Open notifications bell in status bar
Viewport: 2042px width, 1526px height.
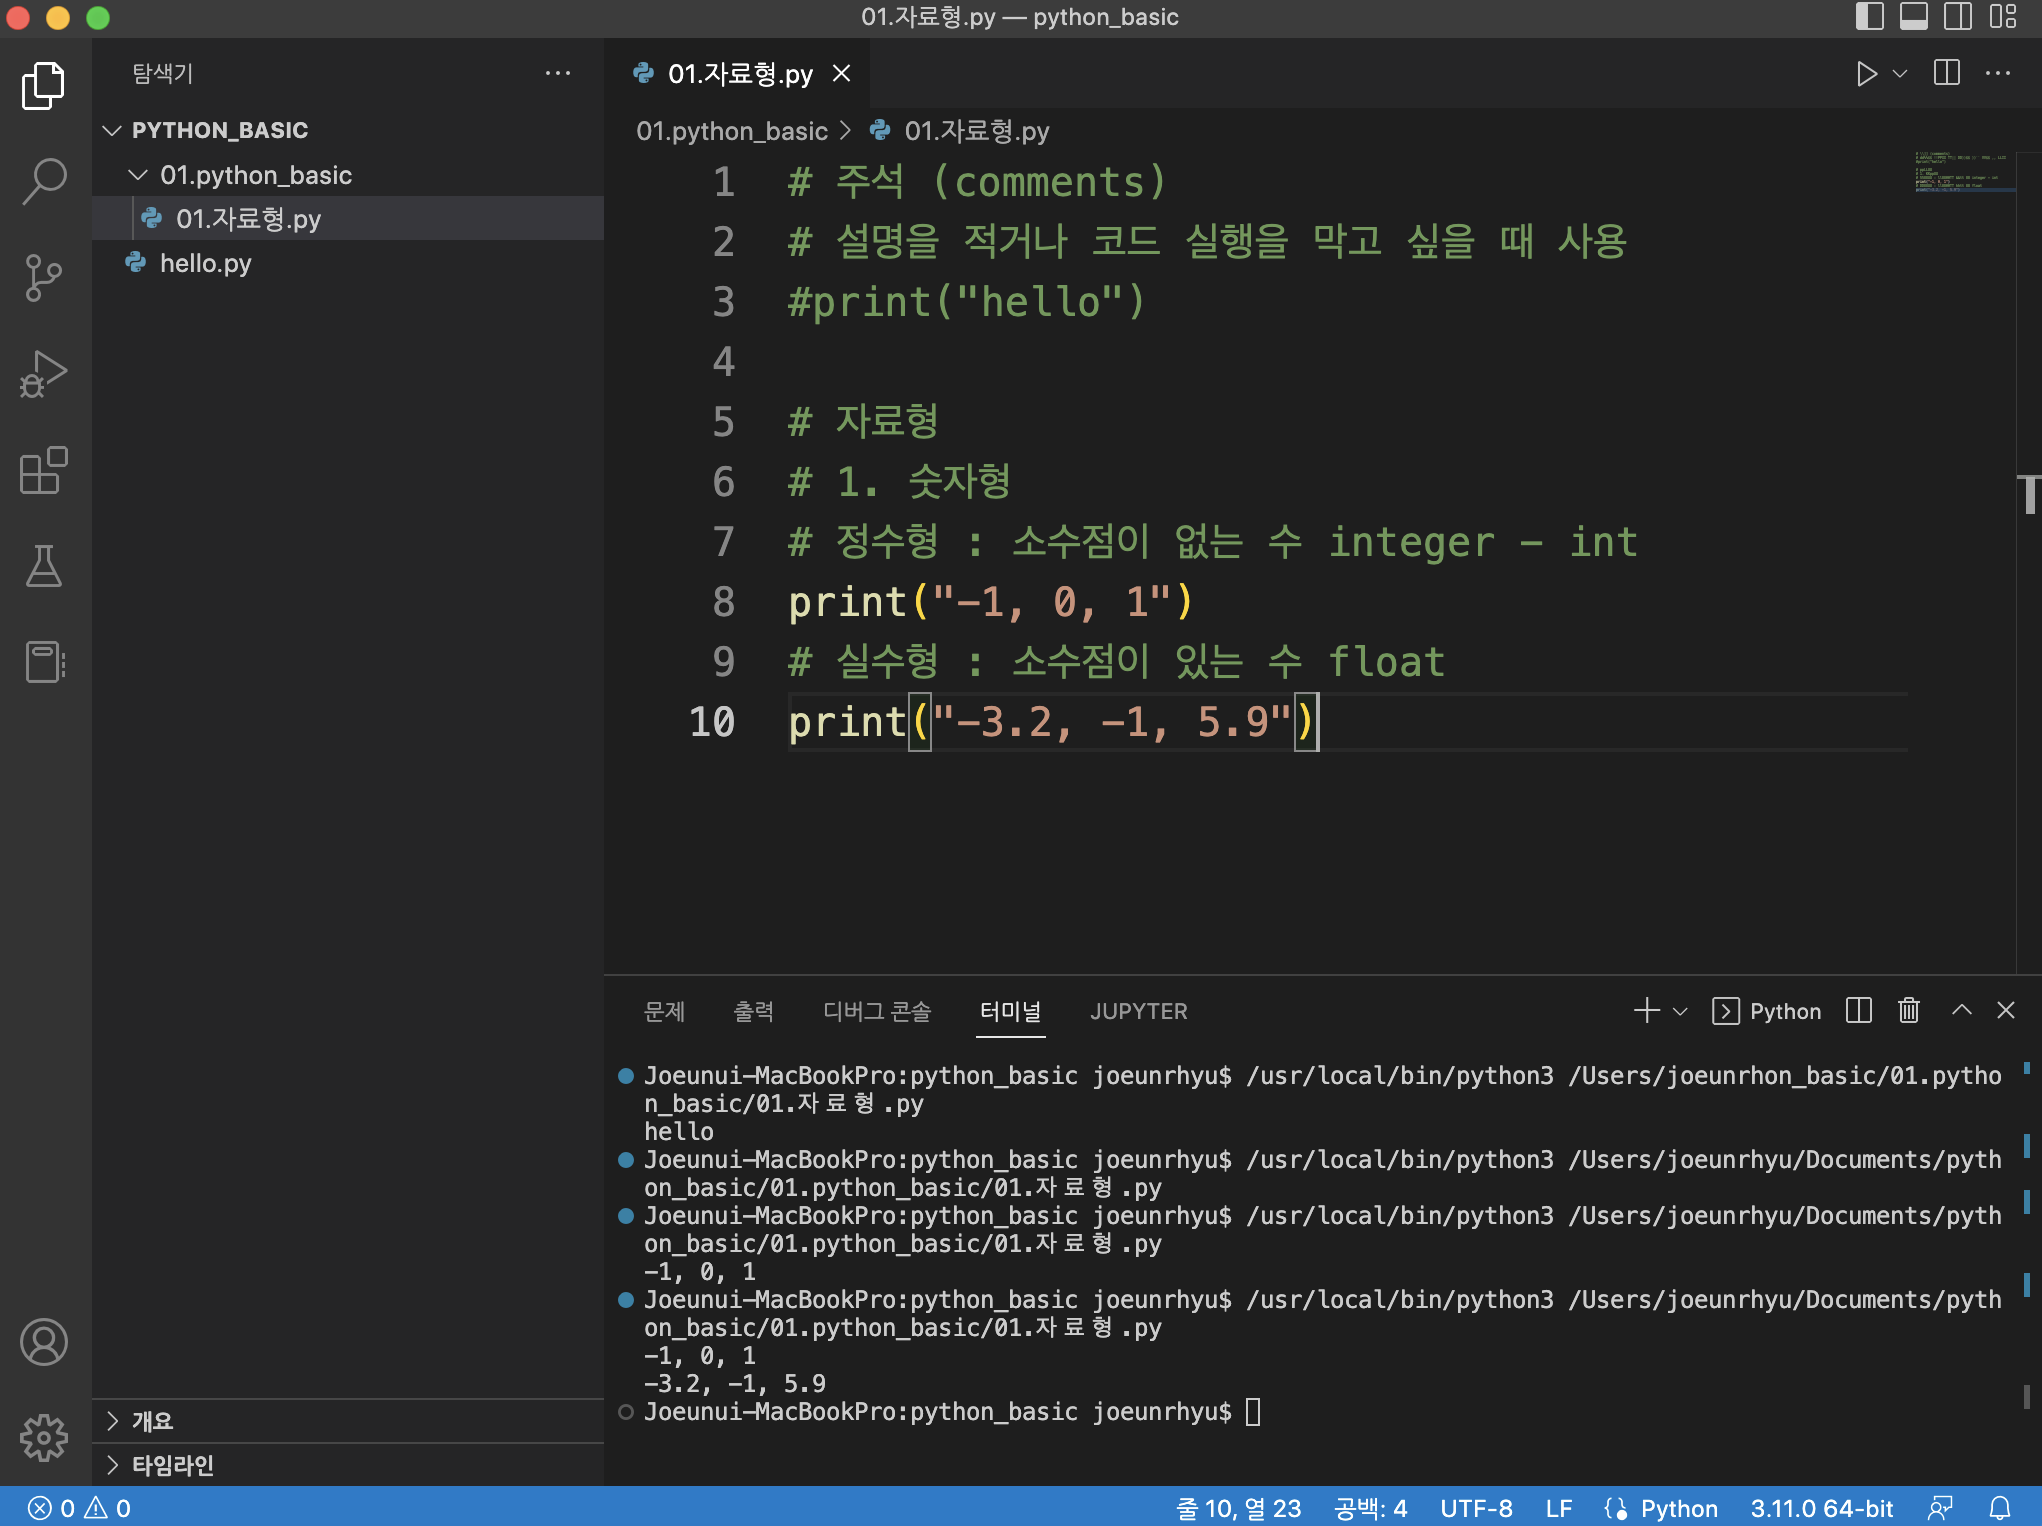pos(2000,1508)
